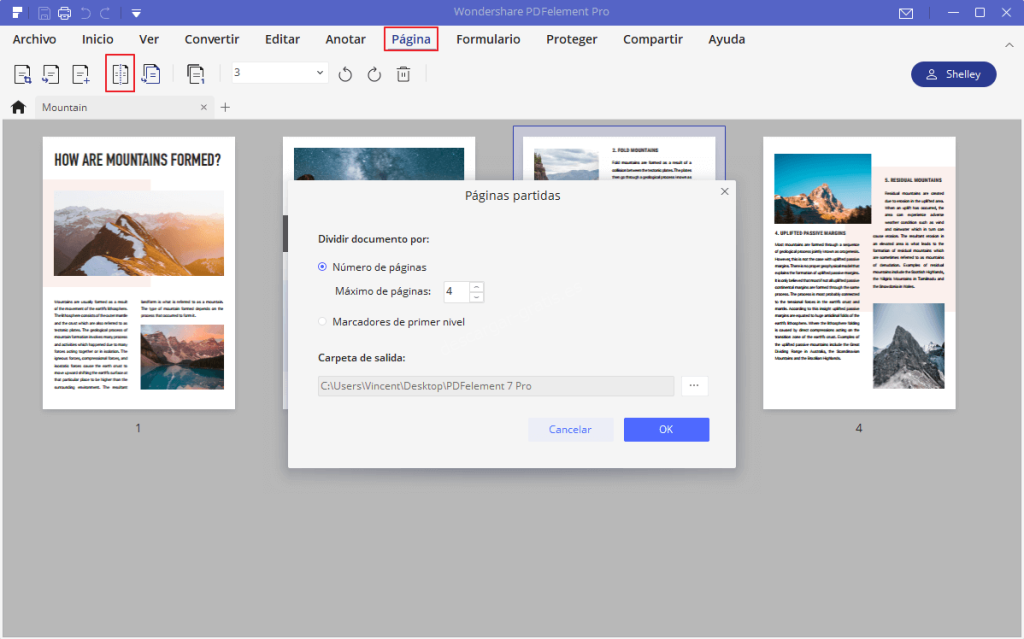Increase Máximo de páginas with up arrow

click(477, 287)
